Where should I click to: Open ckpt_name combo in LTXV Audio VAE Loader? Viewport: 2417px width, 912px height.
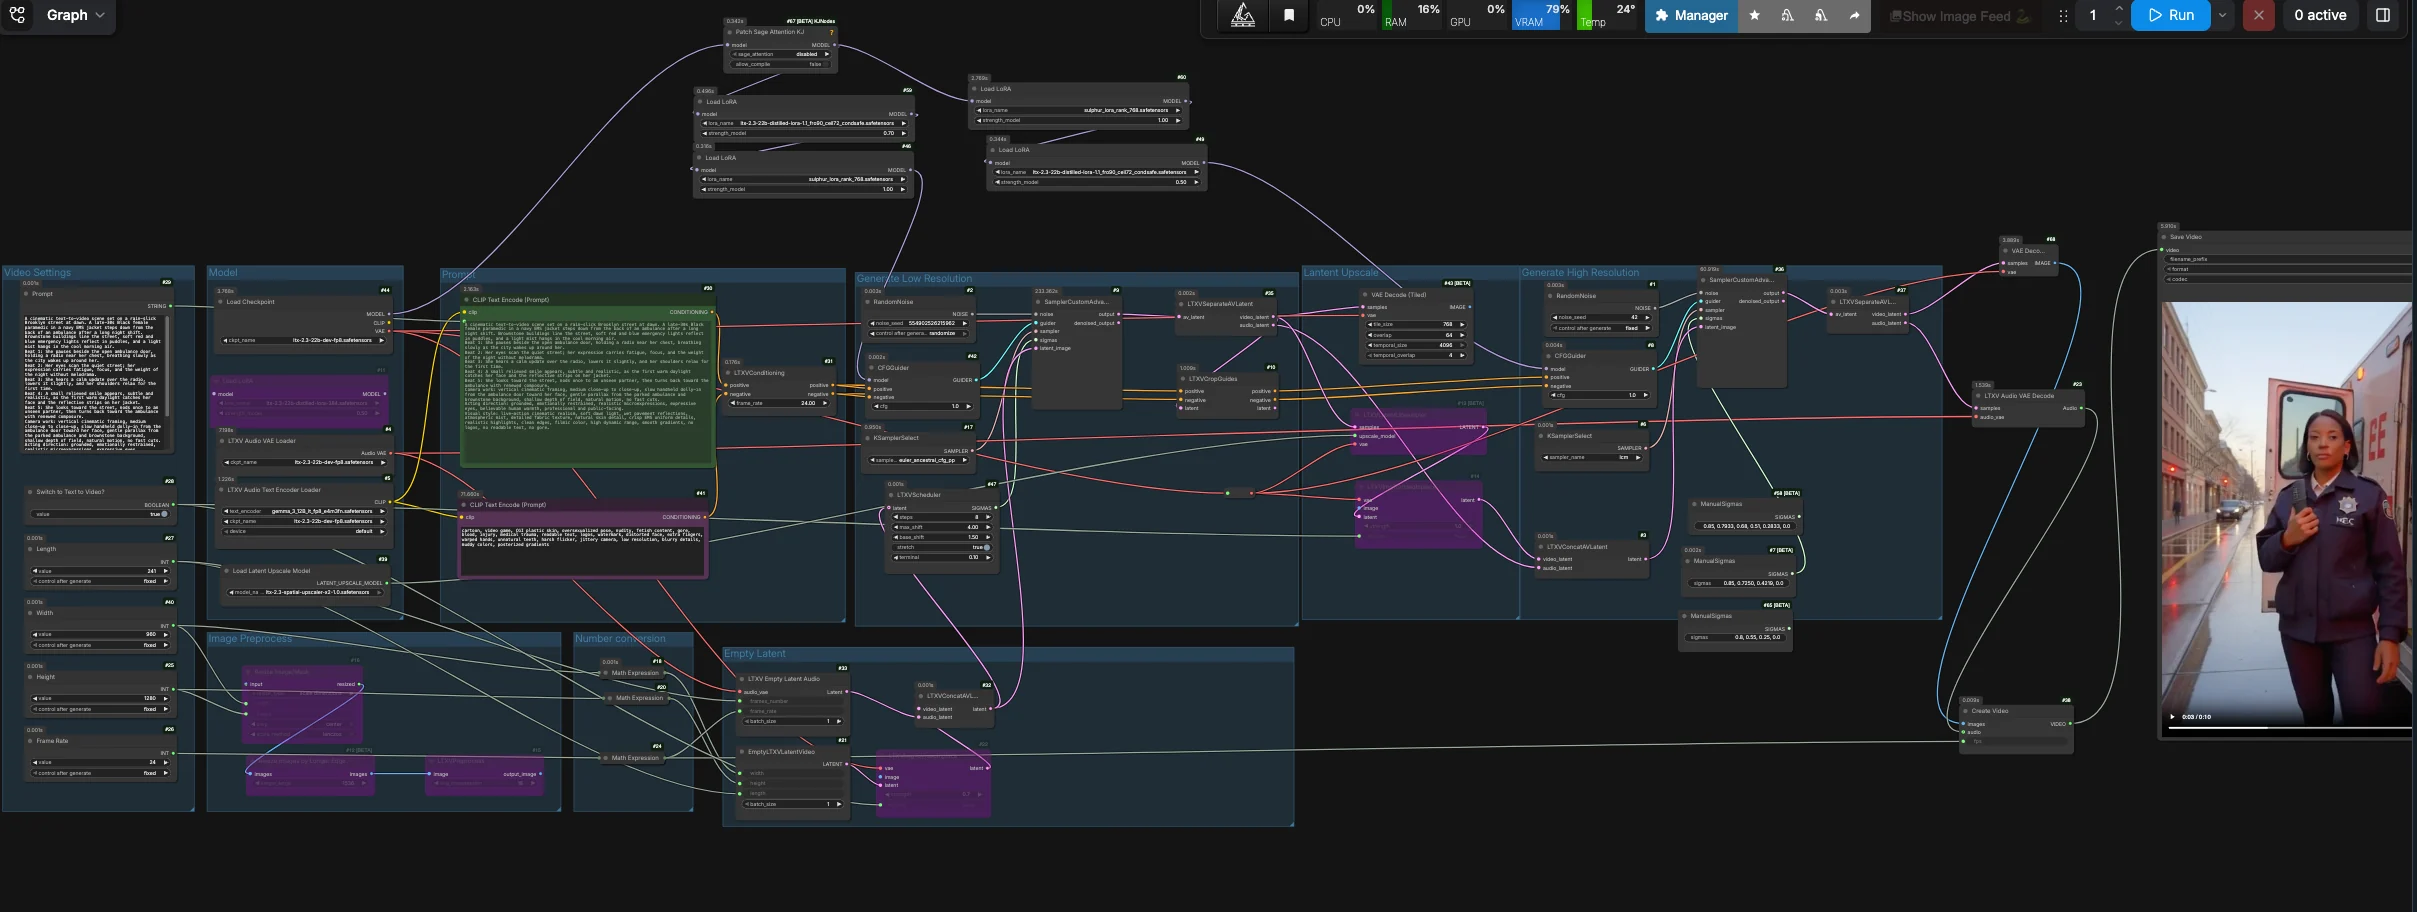[x=303, y=462]
